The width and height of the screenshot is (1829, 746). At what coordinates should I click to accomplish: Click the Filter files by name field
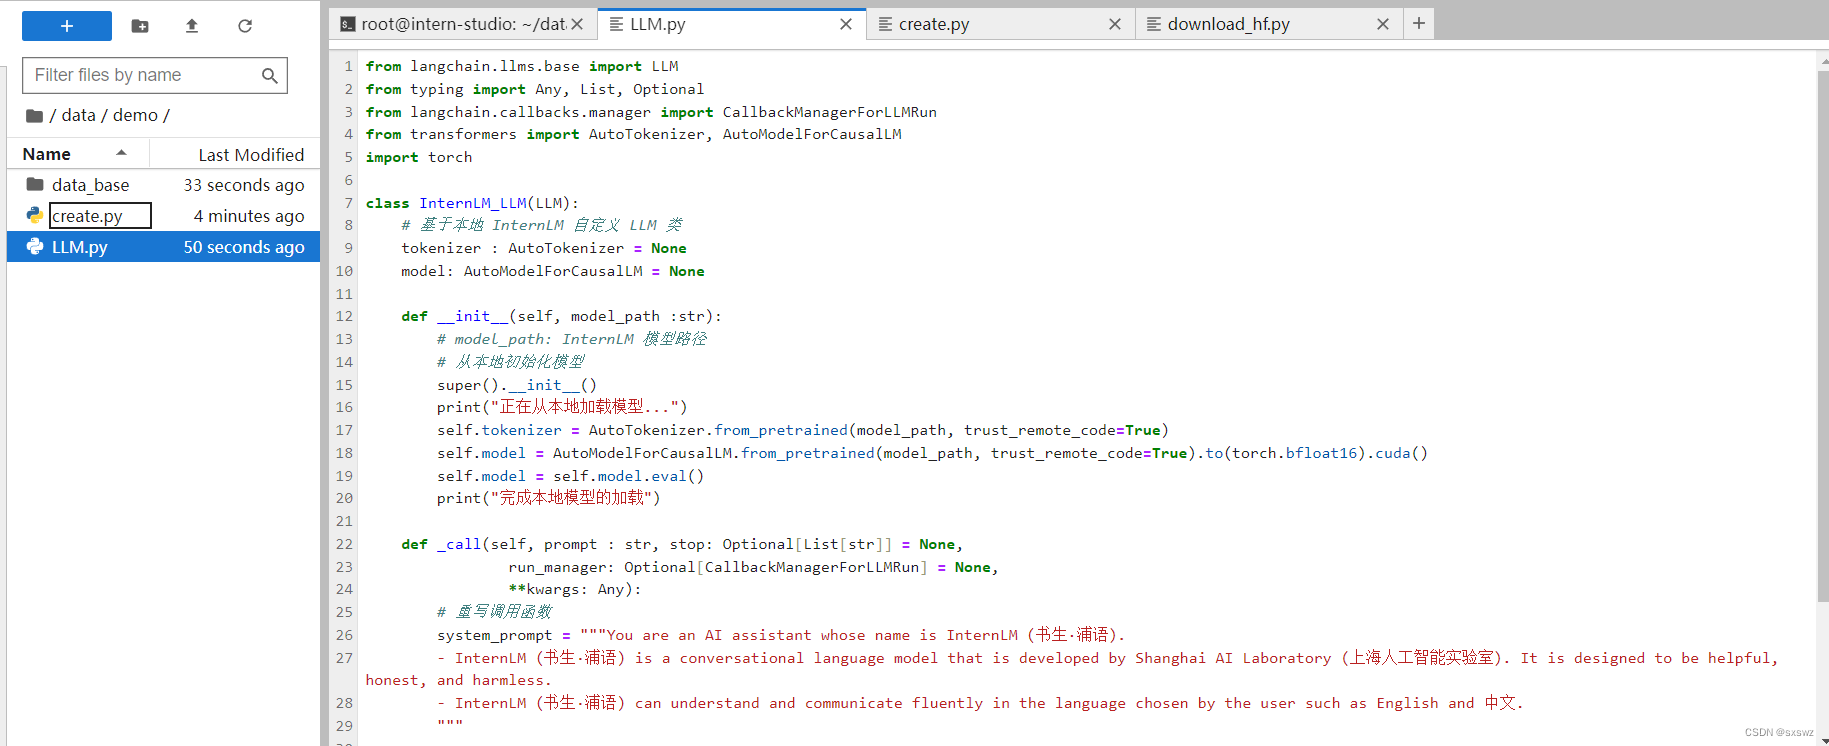pos(154,75)
